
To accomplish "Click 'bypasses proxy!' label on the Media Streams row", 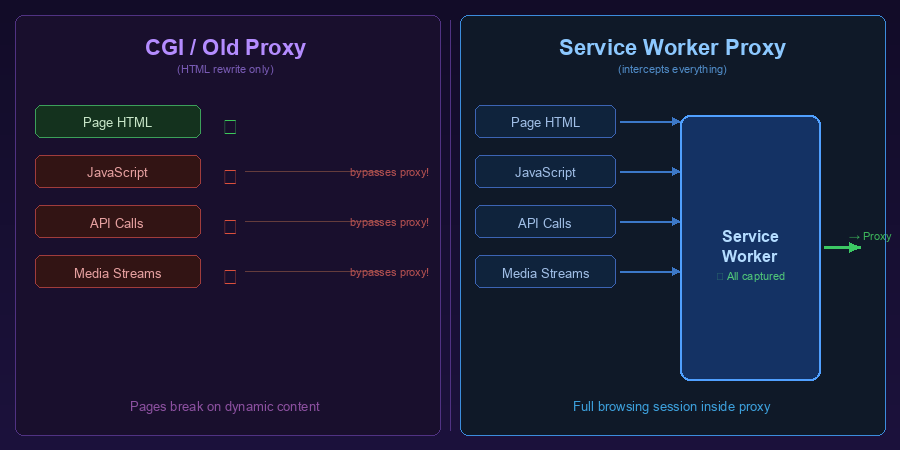I will tap(389, 272).
